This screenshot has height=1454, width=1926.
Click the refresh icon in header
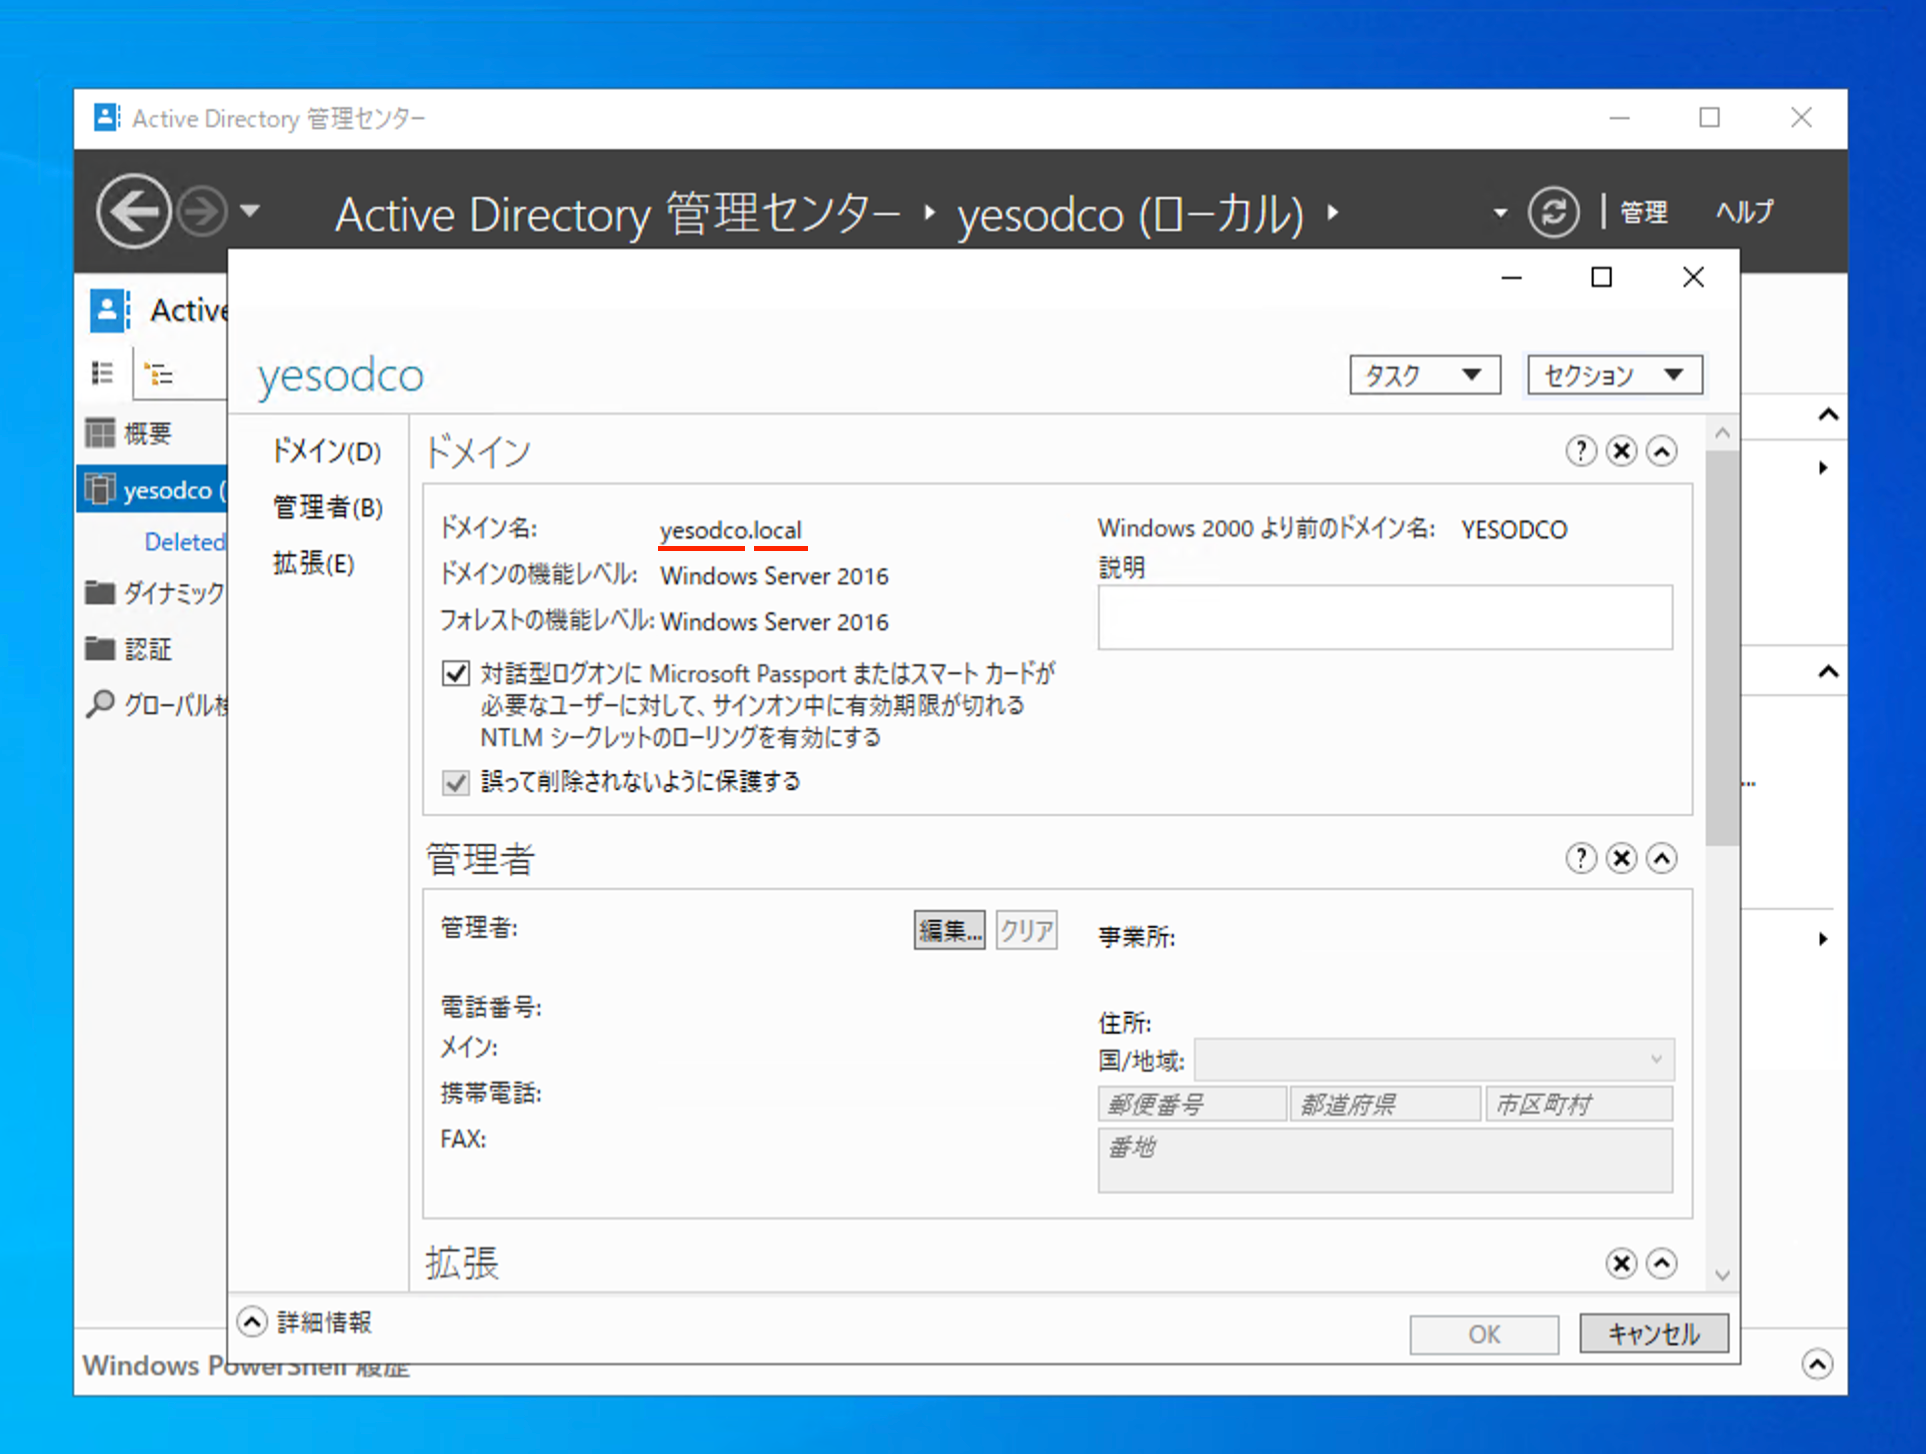pyautogui.click(x=1553, y=211)
